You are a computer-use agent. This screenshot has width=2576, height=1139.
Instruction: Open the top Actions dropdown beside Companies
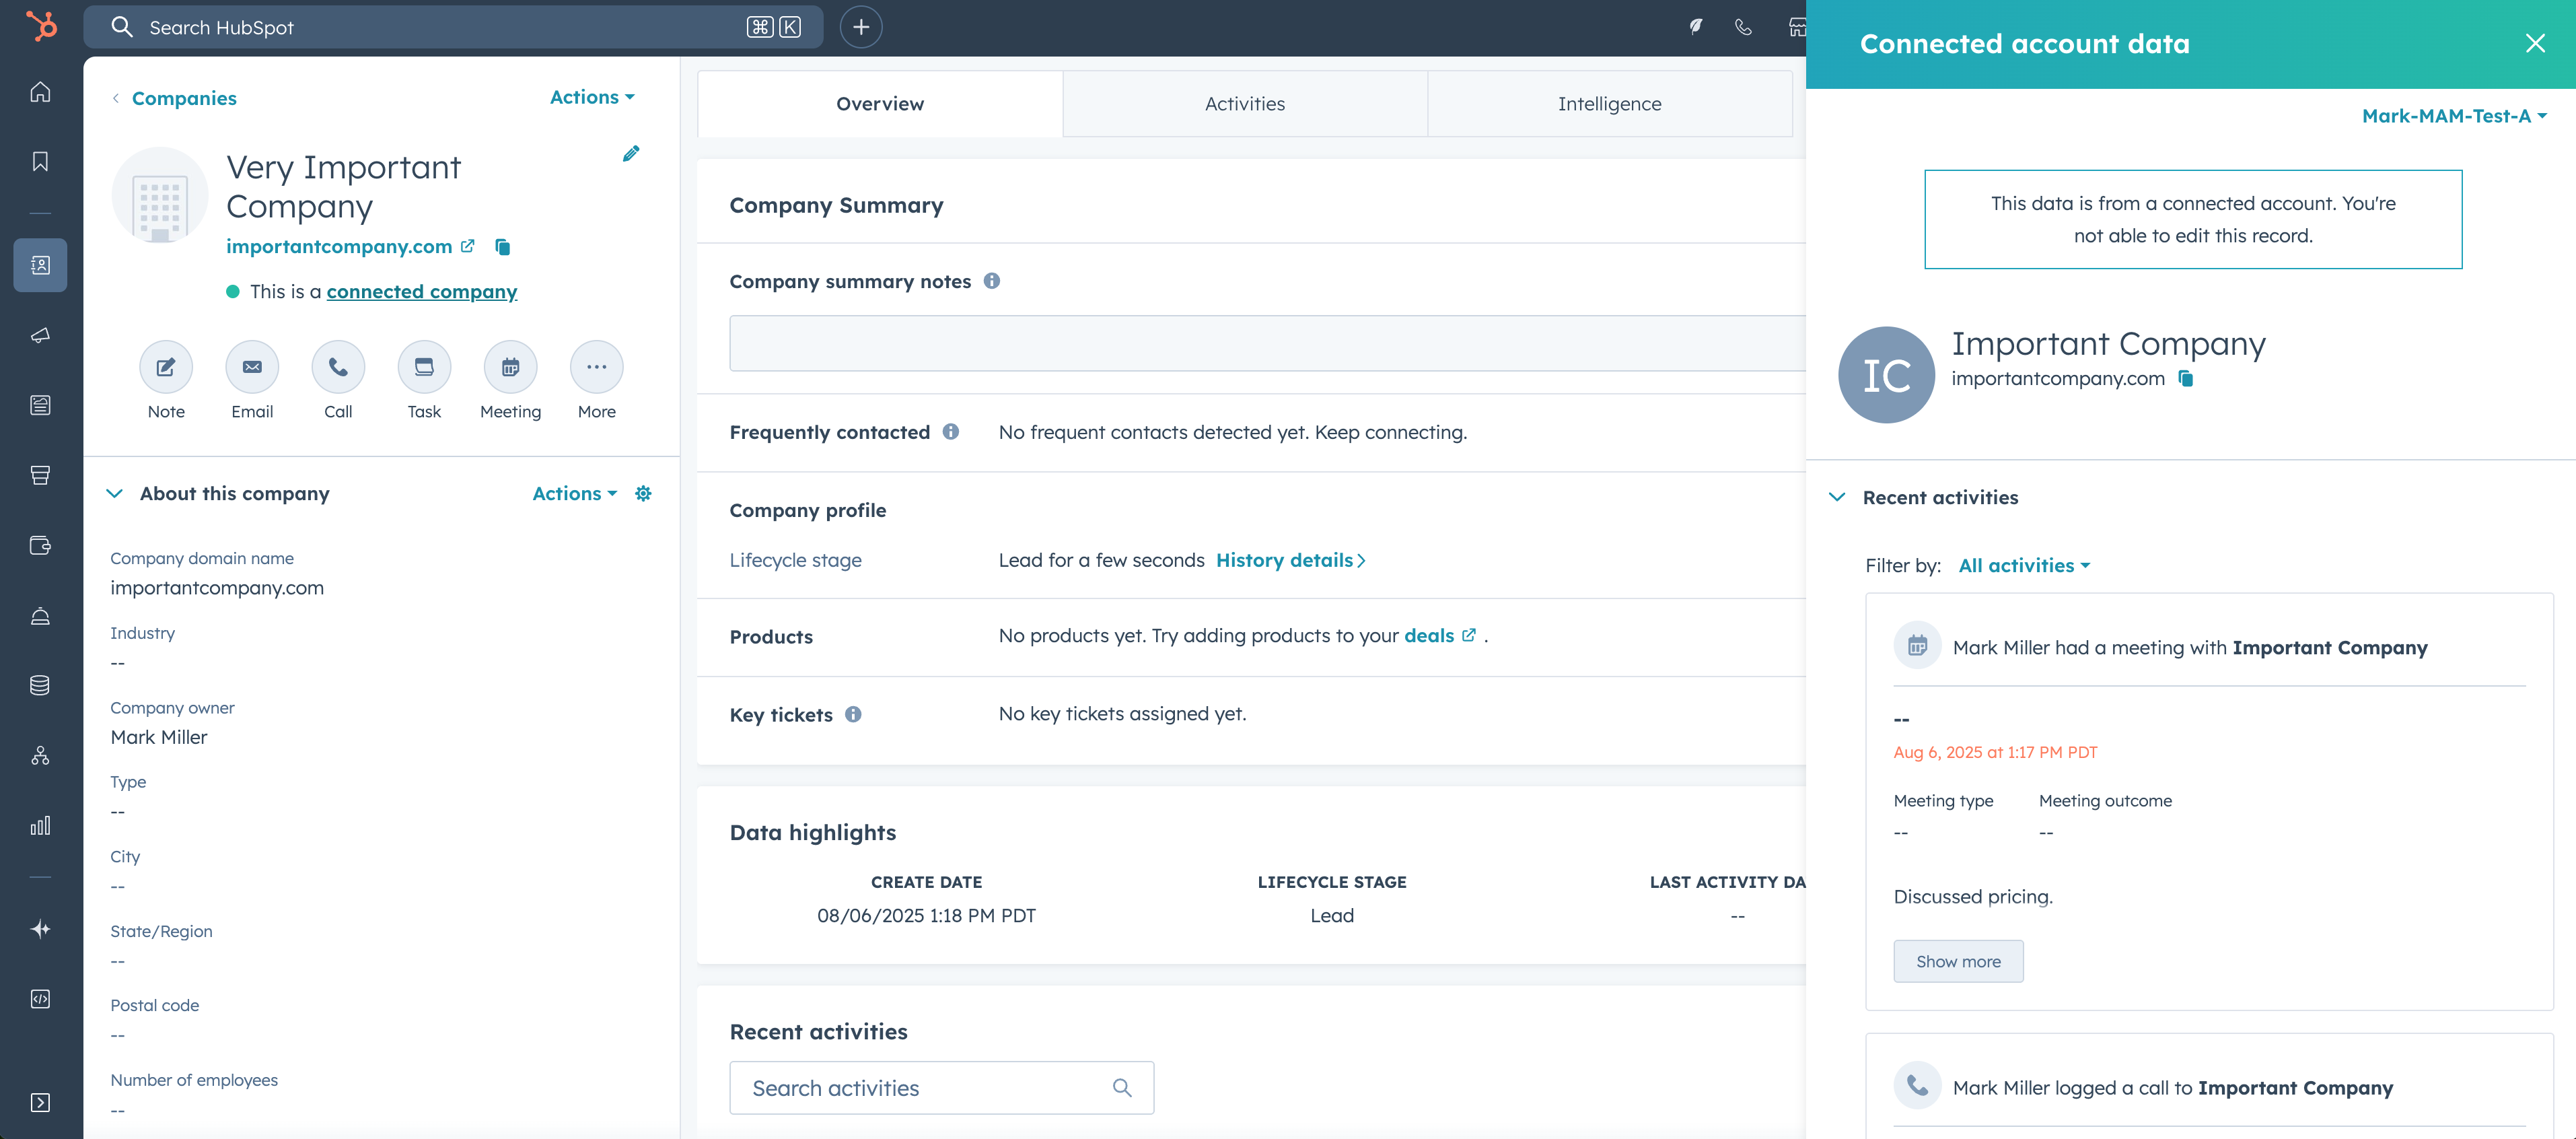(x=592, y=97)
